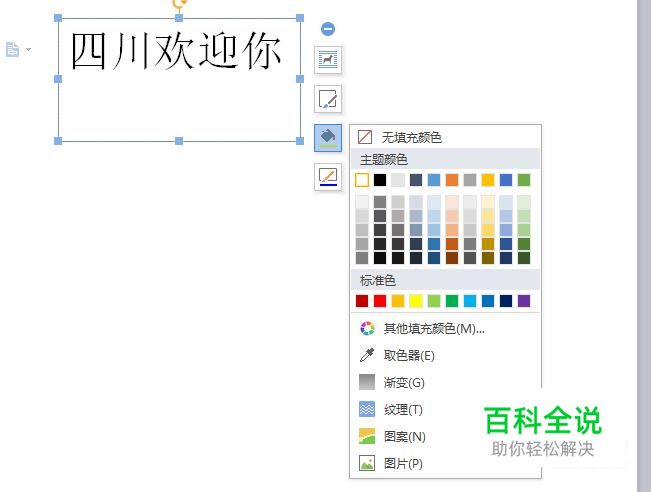
Task: Select light green standard color
Action: (434, 301)
